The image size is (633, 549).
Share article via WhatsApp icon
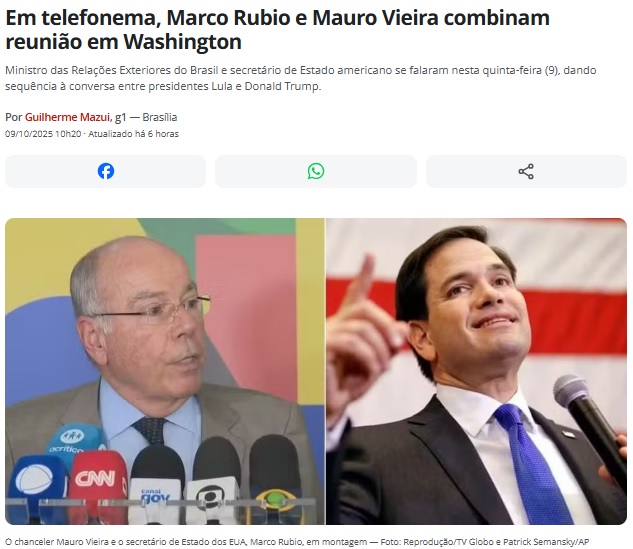pyautogui.click(x=316, y=171)
